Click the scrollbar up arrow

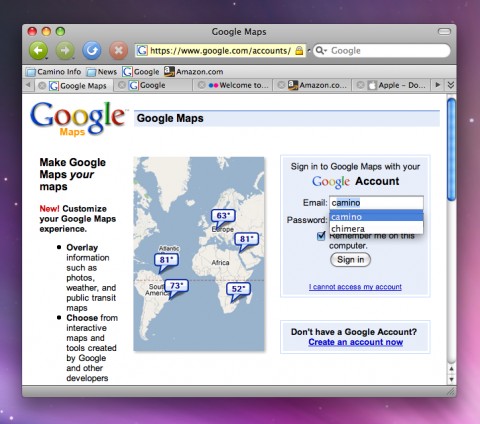coord(451,369)
